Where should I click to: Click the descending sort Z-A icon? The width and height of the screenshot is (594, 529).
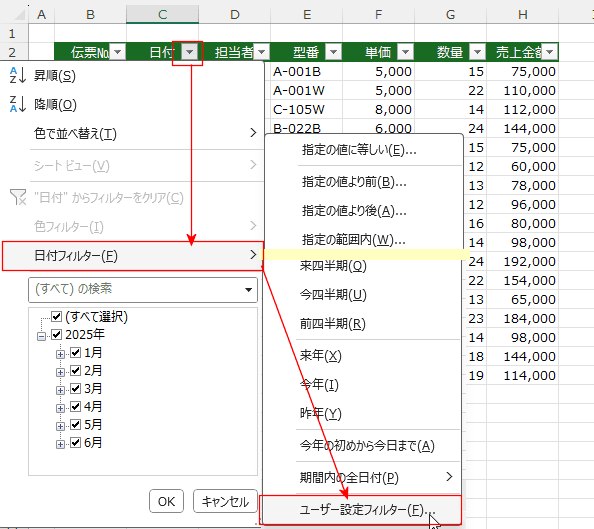pyautogui.click(x=18, y=104)
